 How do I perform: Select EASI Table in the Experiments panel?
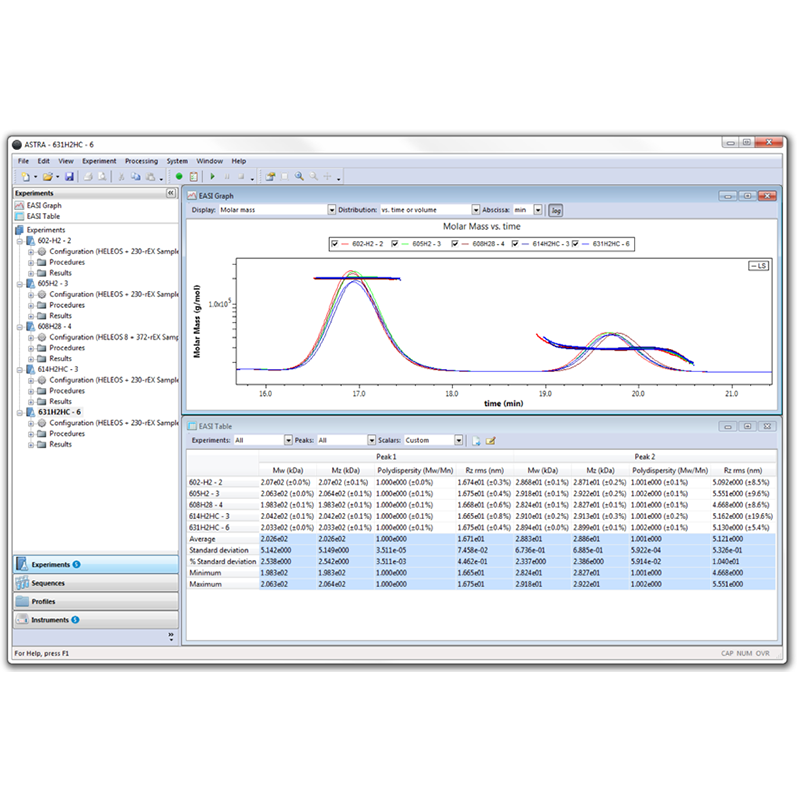tap(43, 216)
